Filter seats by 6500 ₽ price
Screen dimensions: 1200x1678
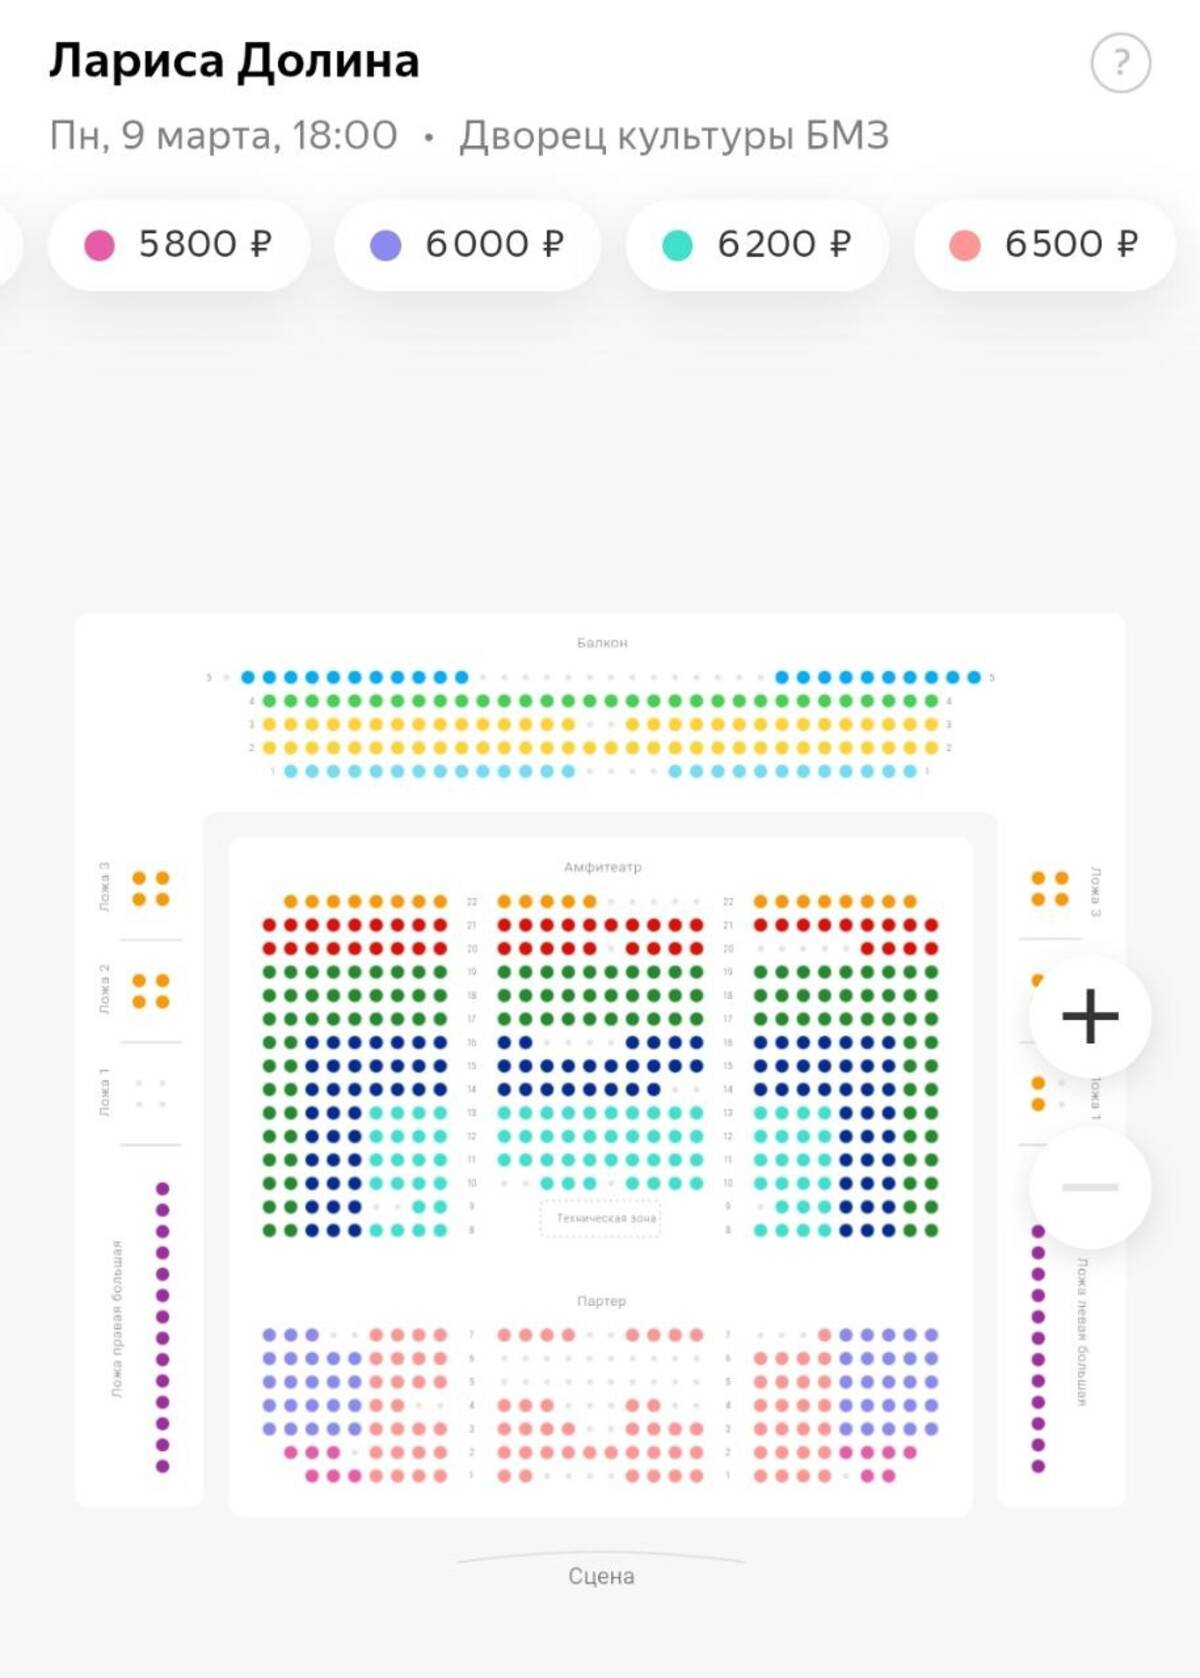1044,245
